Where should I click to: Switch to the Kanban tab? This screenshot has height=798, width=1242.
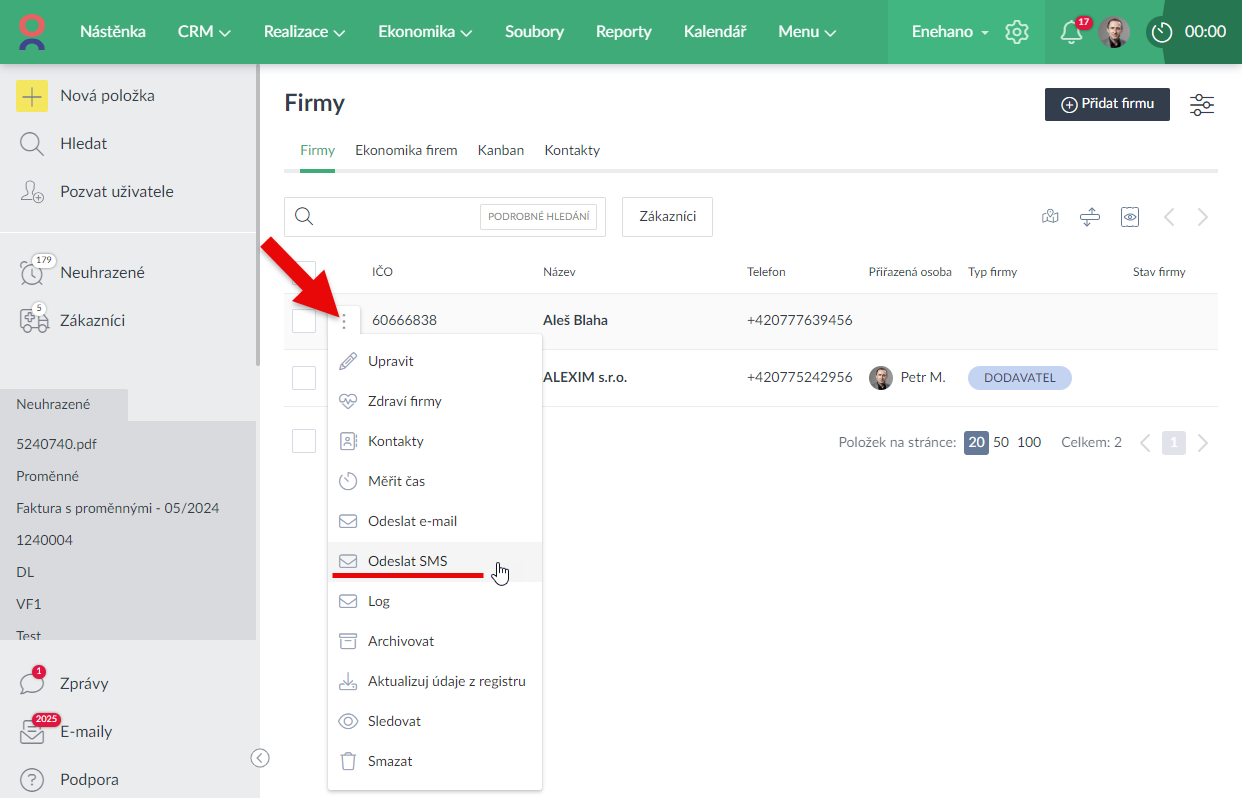[x=501, y=150]
